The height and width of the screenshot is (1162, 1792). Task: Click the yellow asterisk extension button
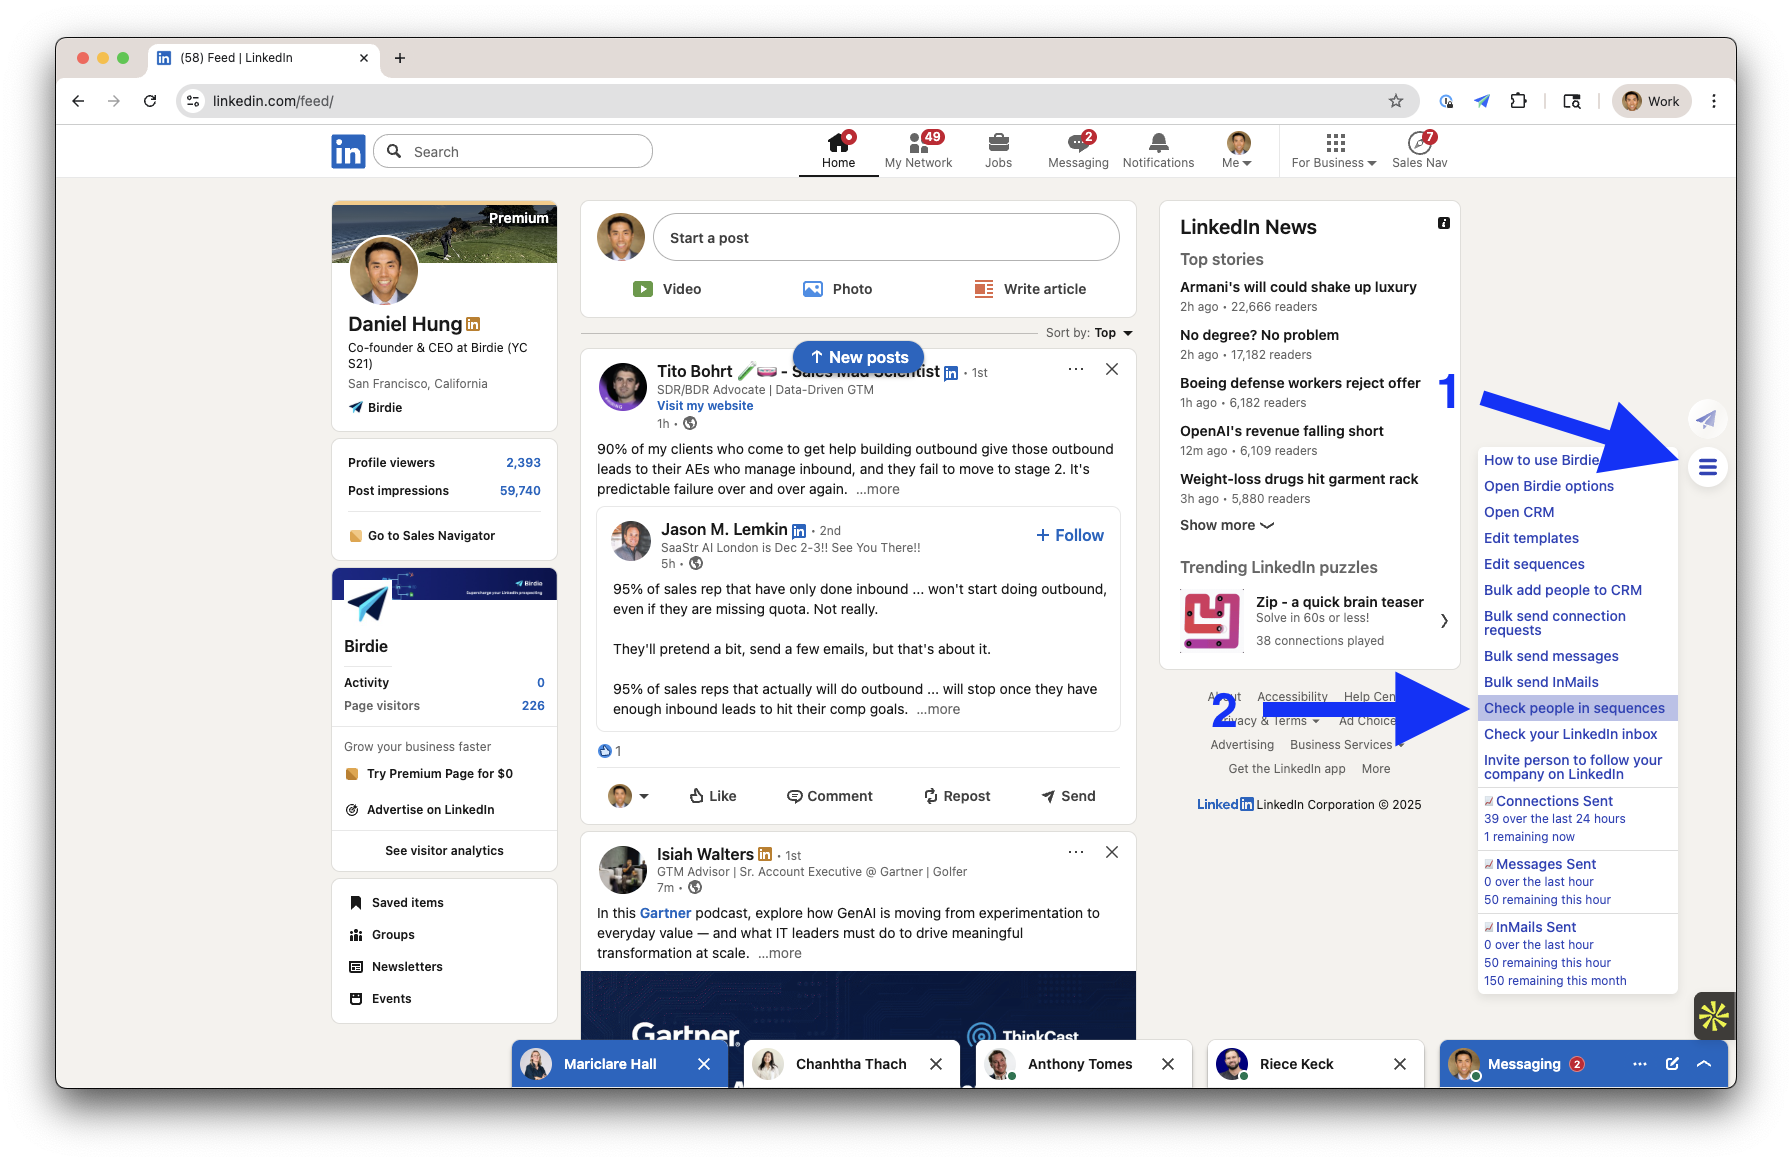[x=1714, y=1016]
